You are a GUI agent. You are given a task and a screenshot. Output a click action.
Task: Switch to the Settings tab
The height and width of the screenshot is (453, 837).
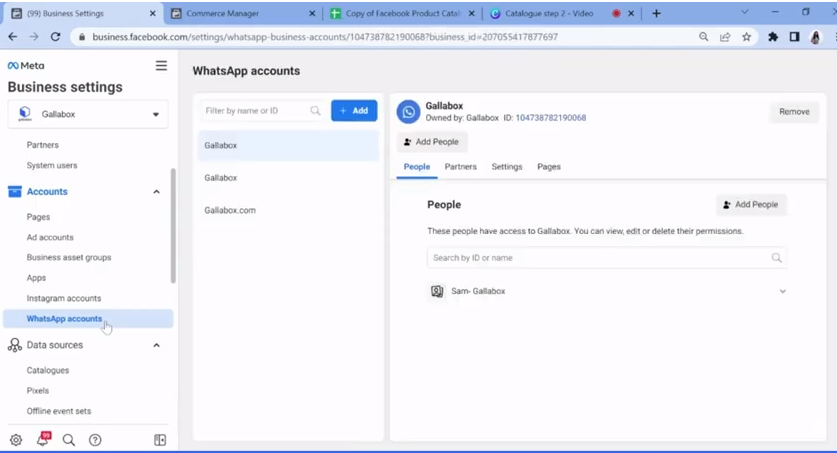click(507, 166)
